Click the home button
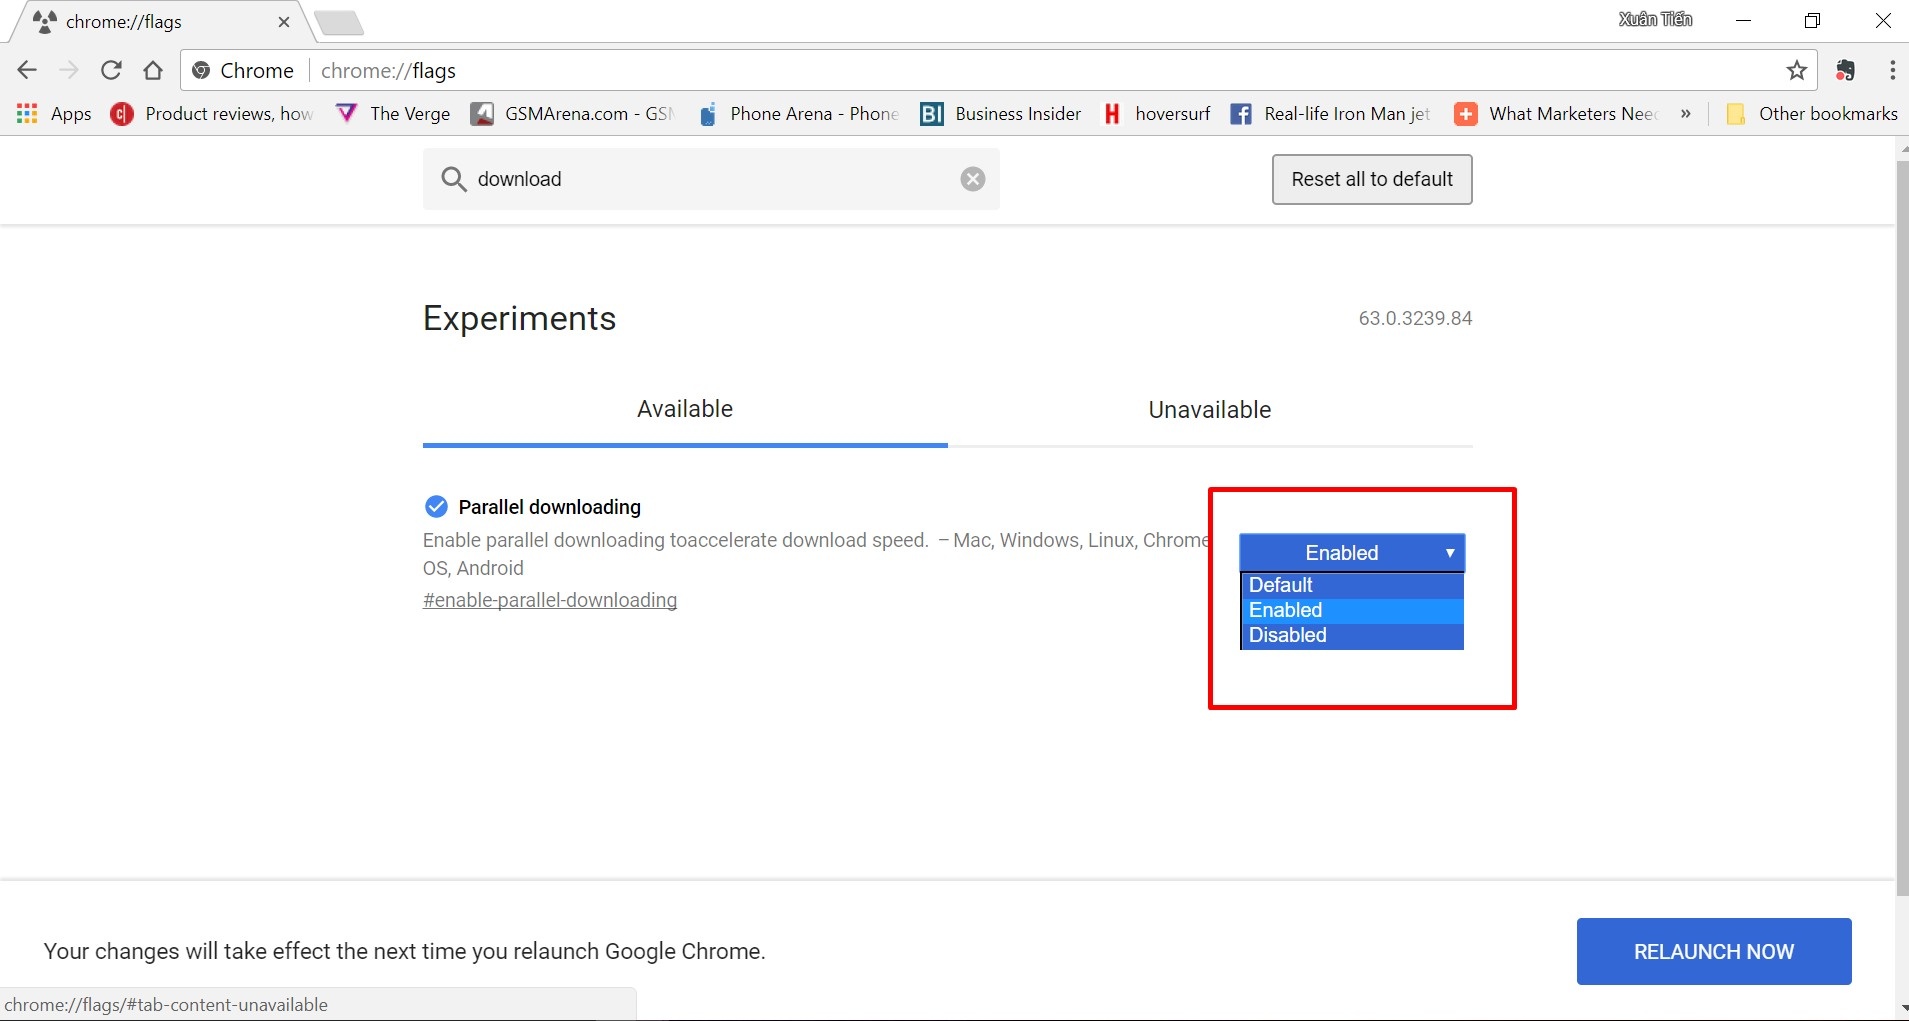Screen dimensions: 1909x1021 (x=153, y=70)
